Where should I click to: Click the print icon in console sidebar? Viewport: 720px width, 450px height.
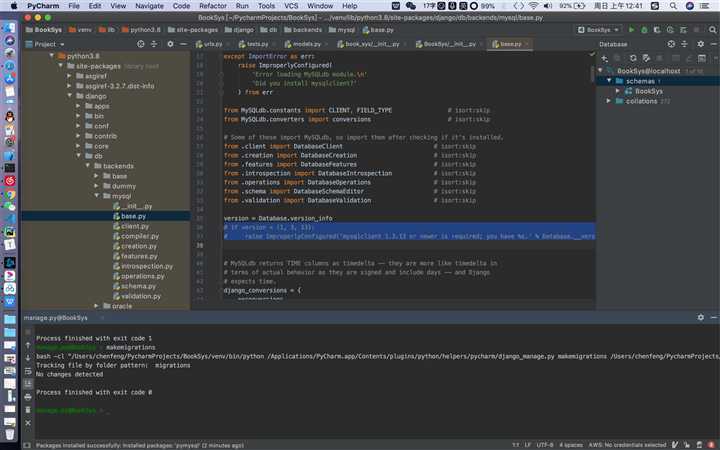(28, 396)
